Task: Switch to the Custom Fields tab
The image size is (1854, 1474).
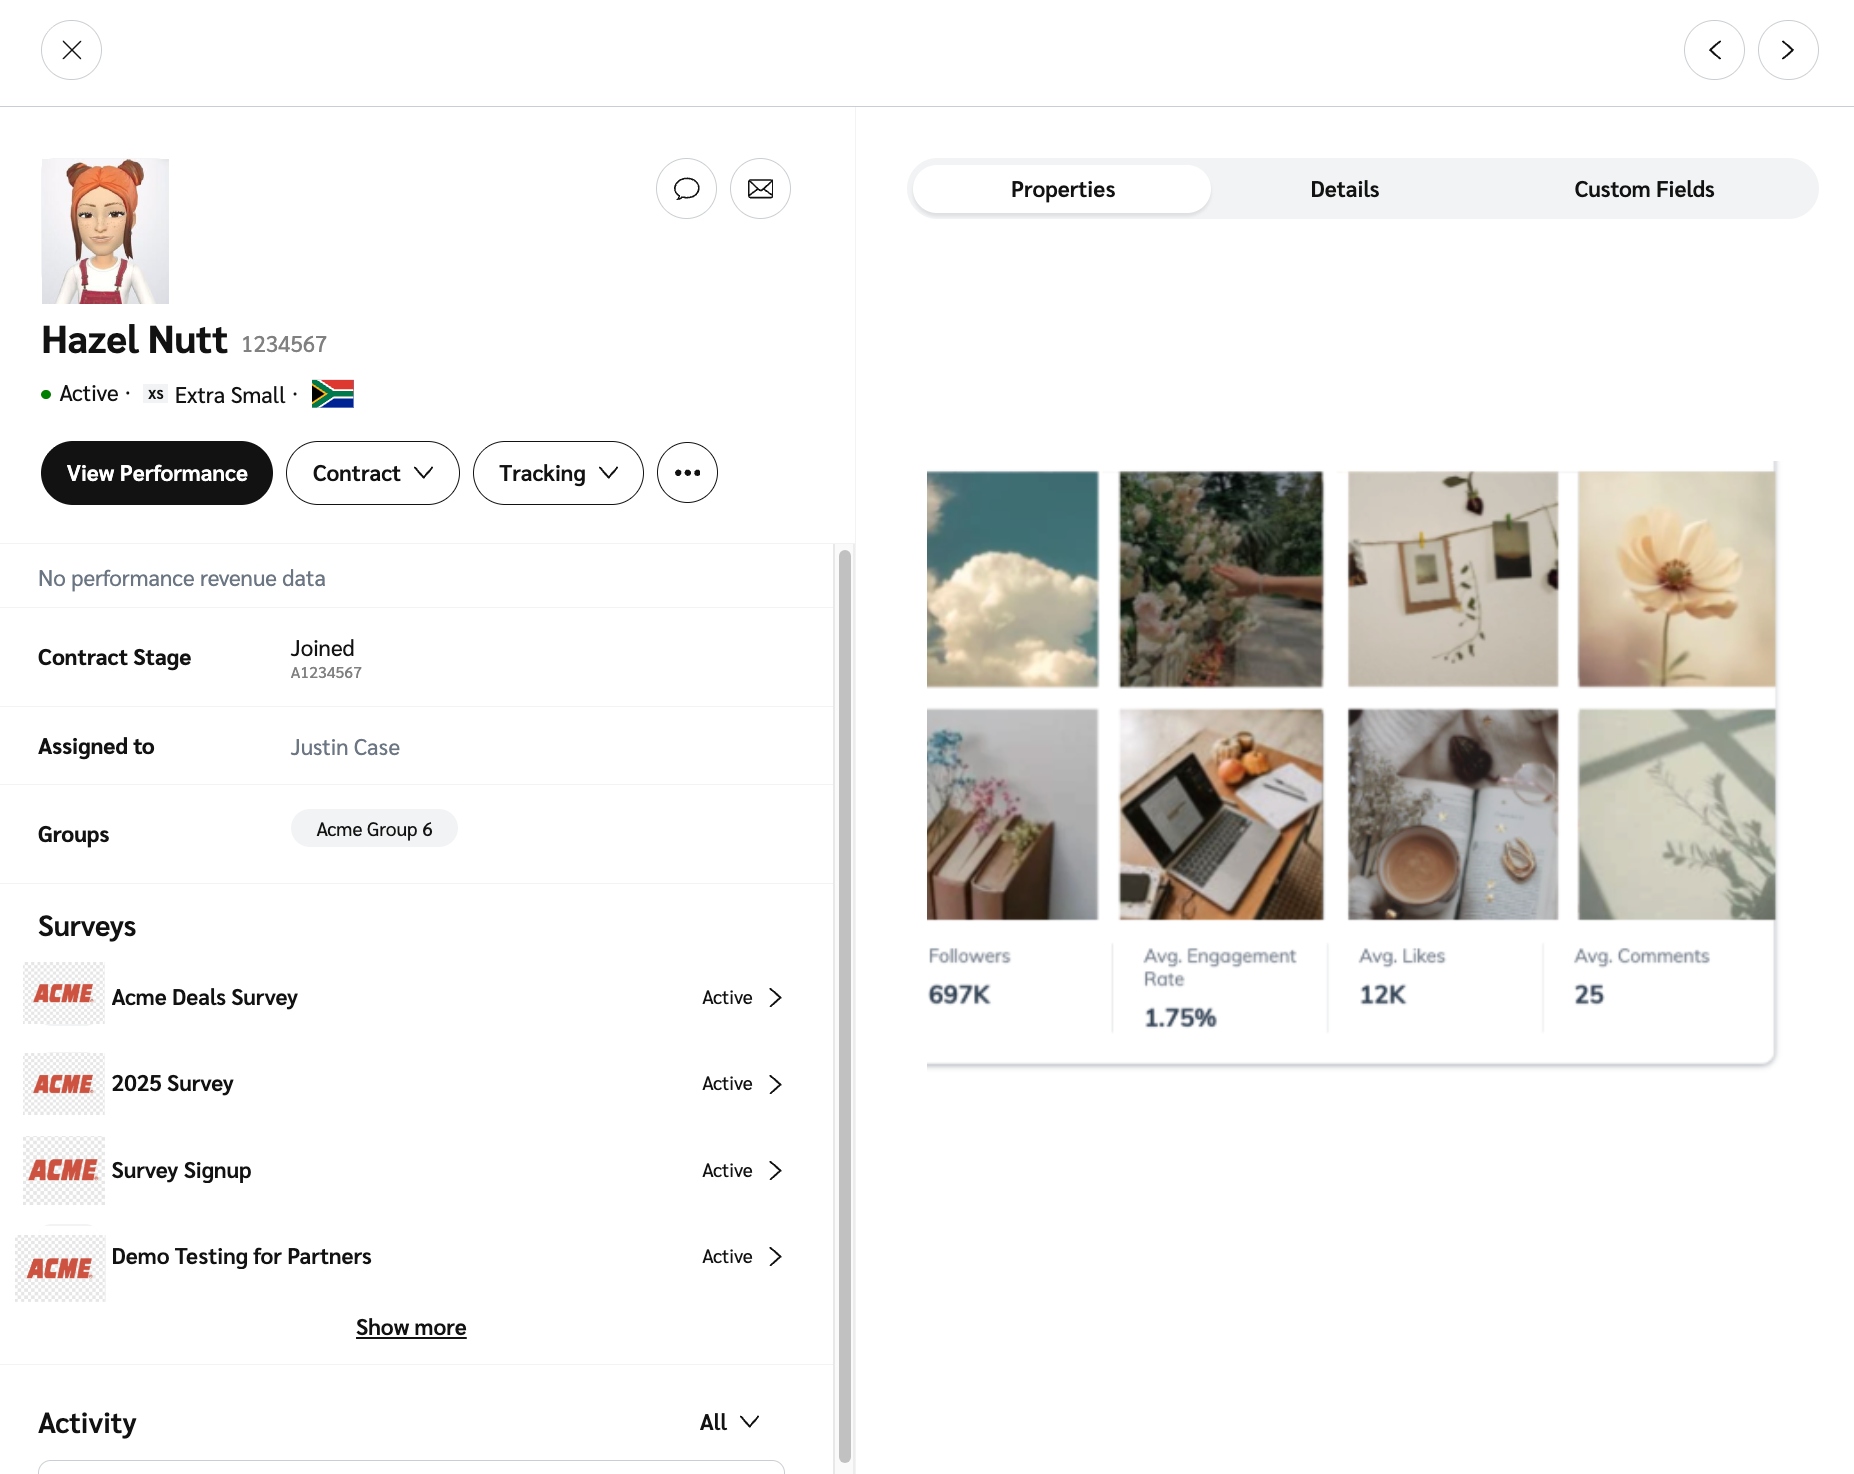Action: pos(1643,189)
